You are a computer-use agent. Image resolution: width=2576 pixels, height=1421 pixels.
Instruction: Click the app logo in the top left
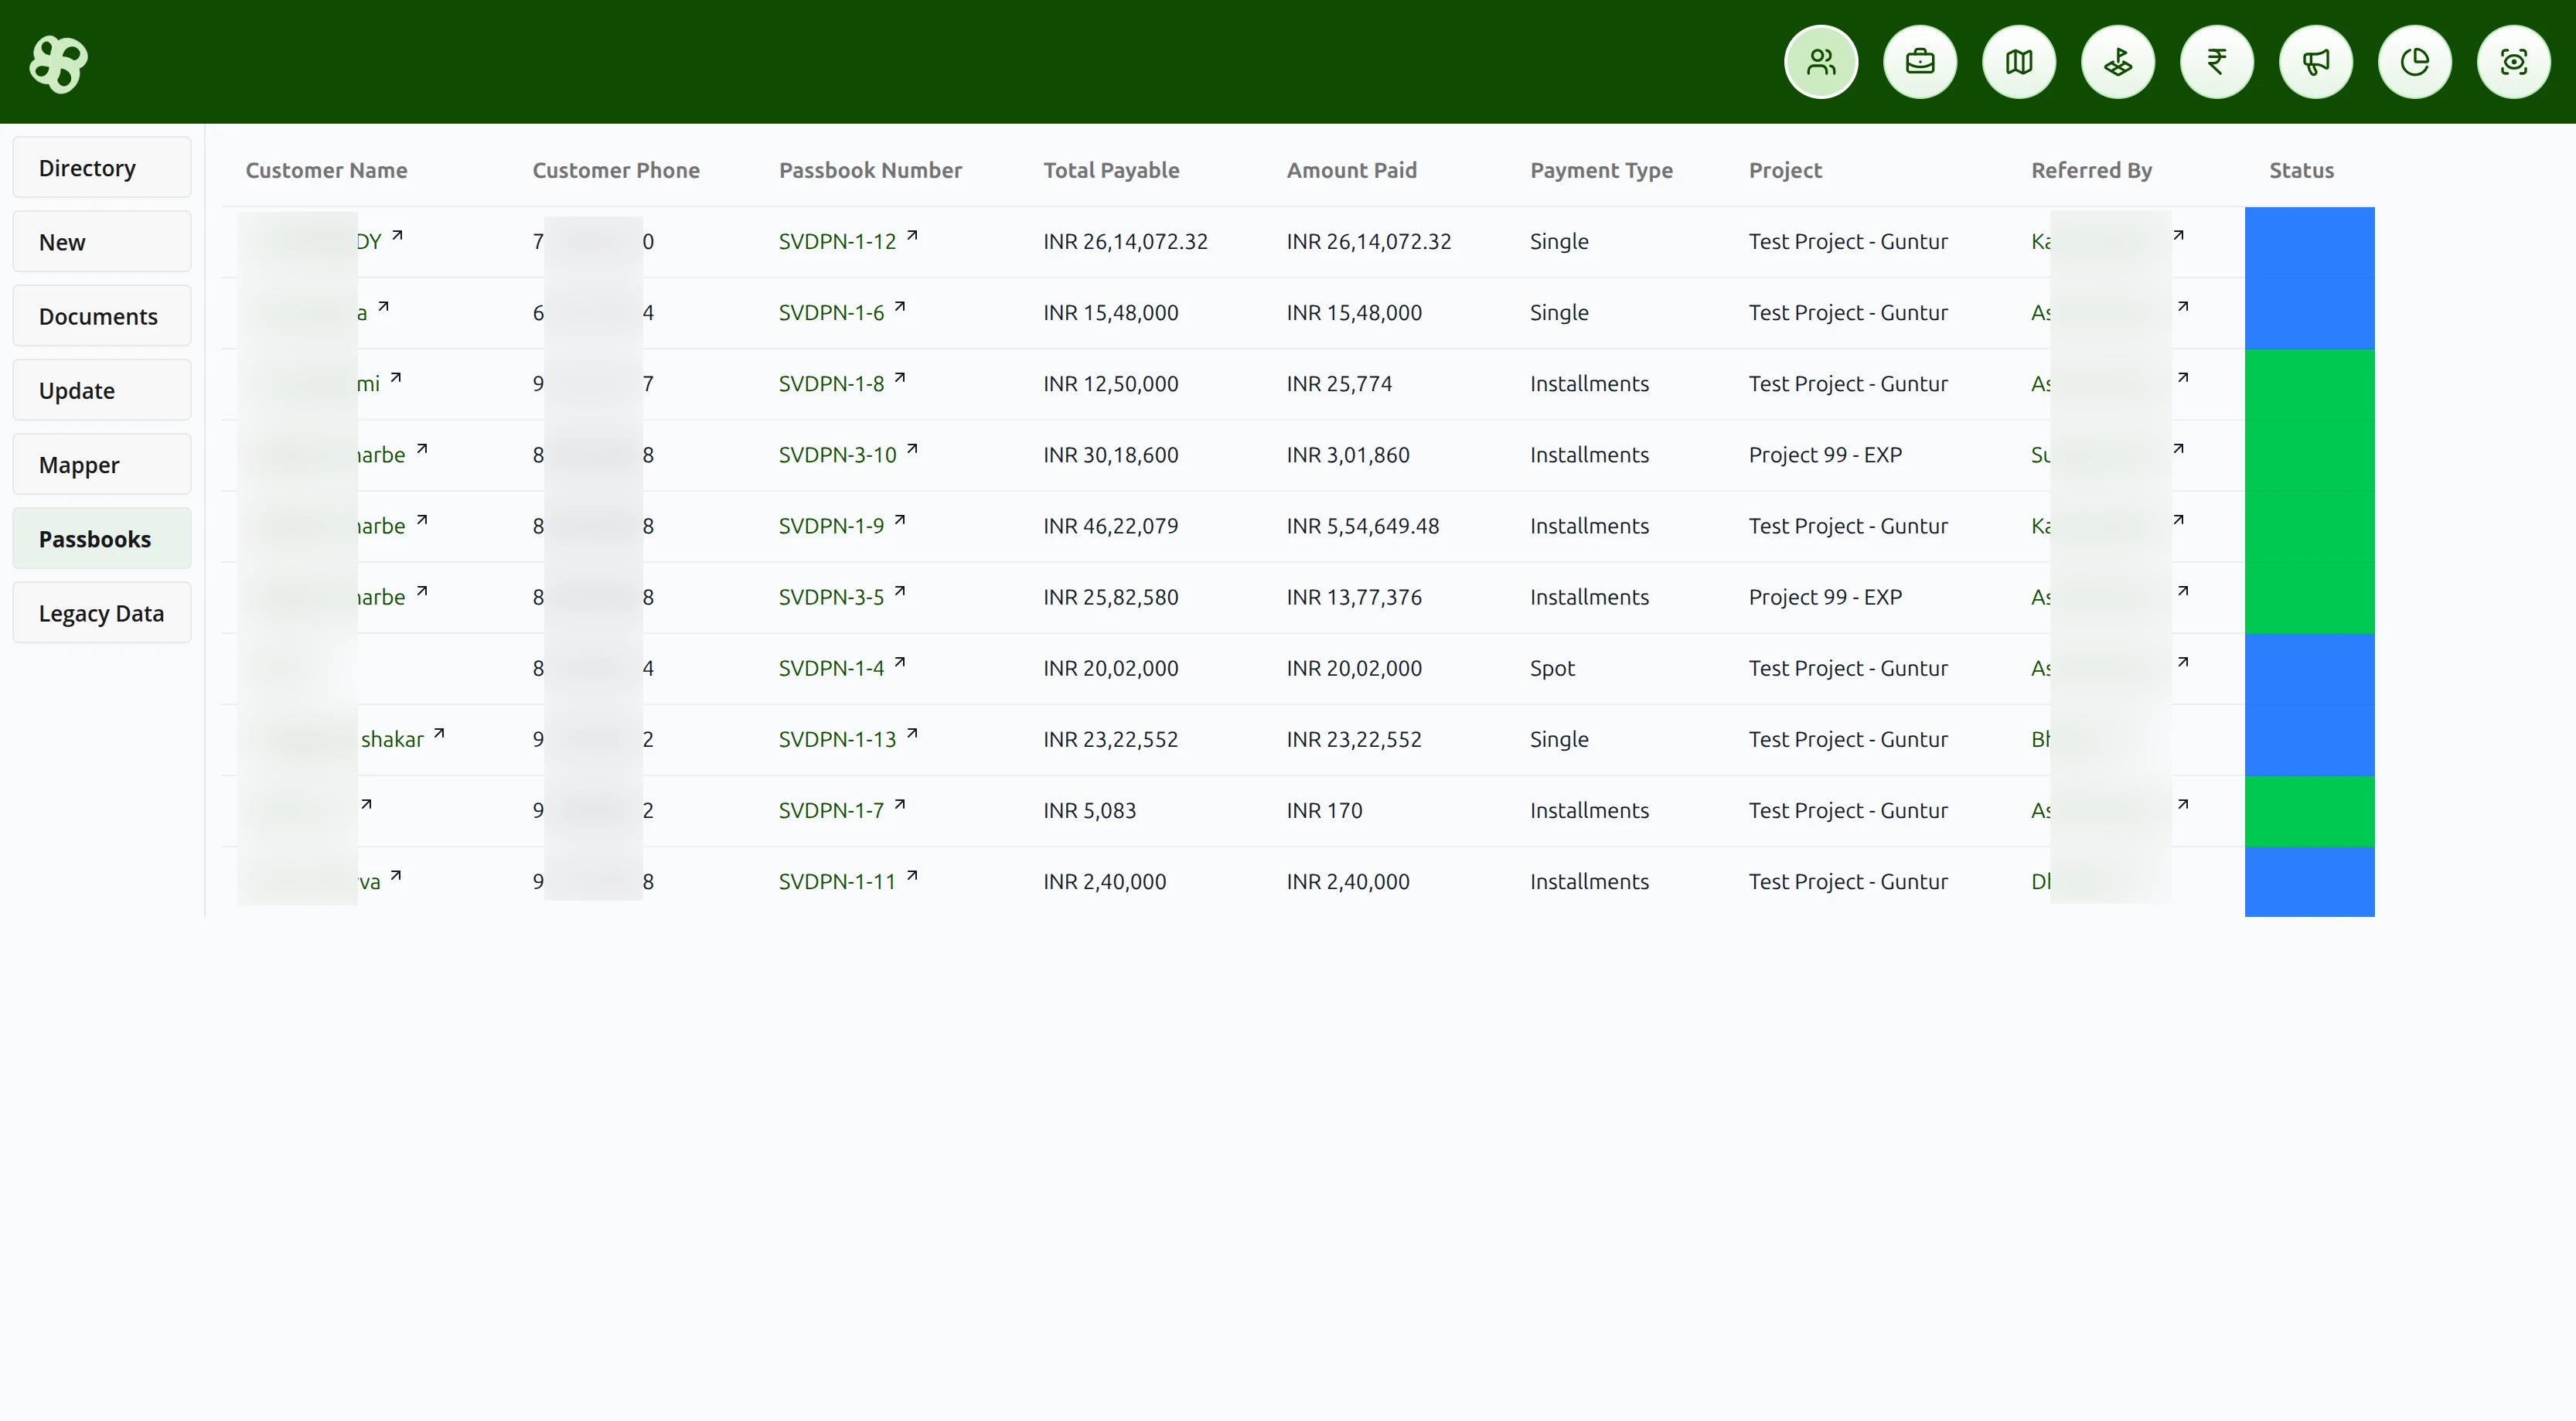[x=57, y=63]
